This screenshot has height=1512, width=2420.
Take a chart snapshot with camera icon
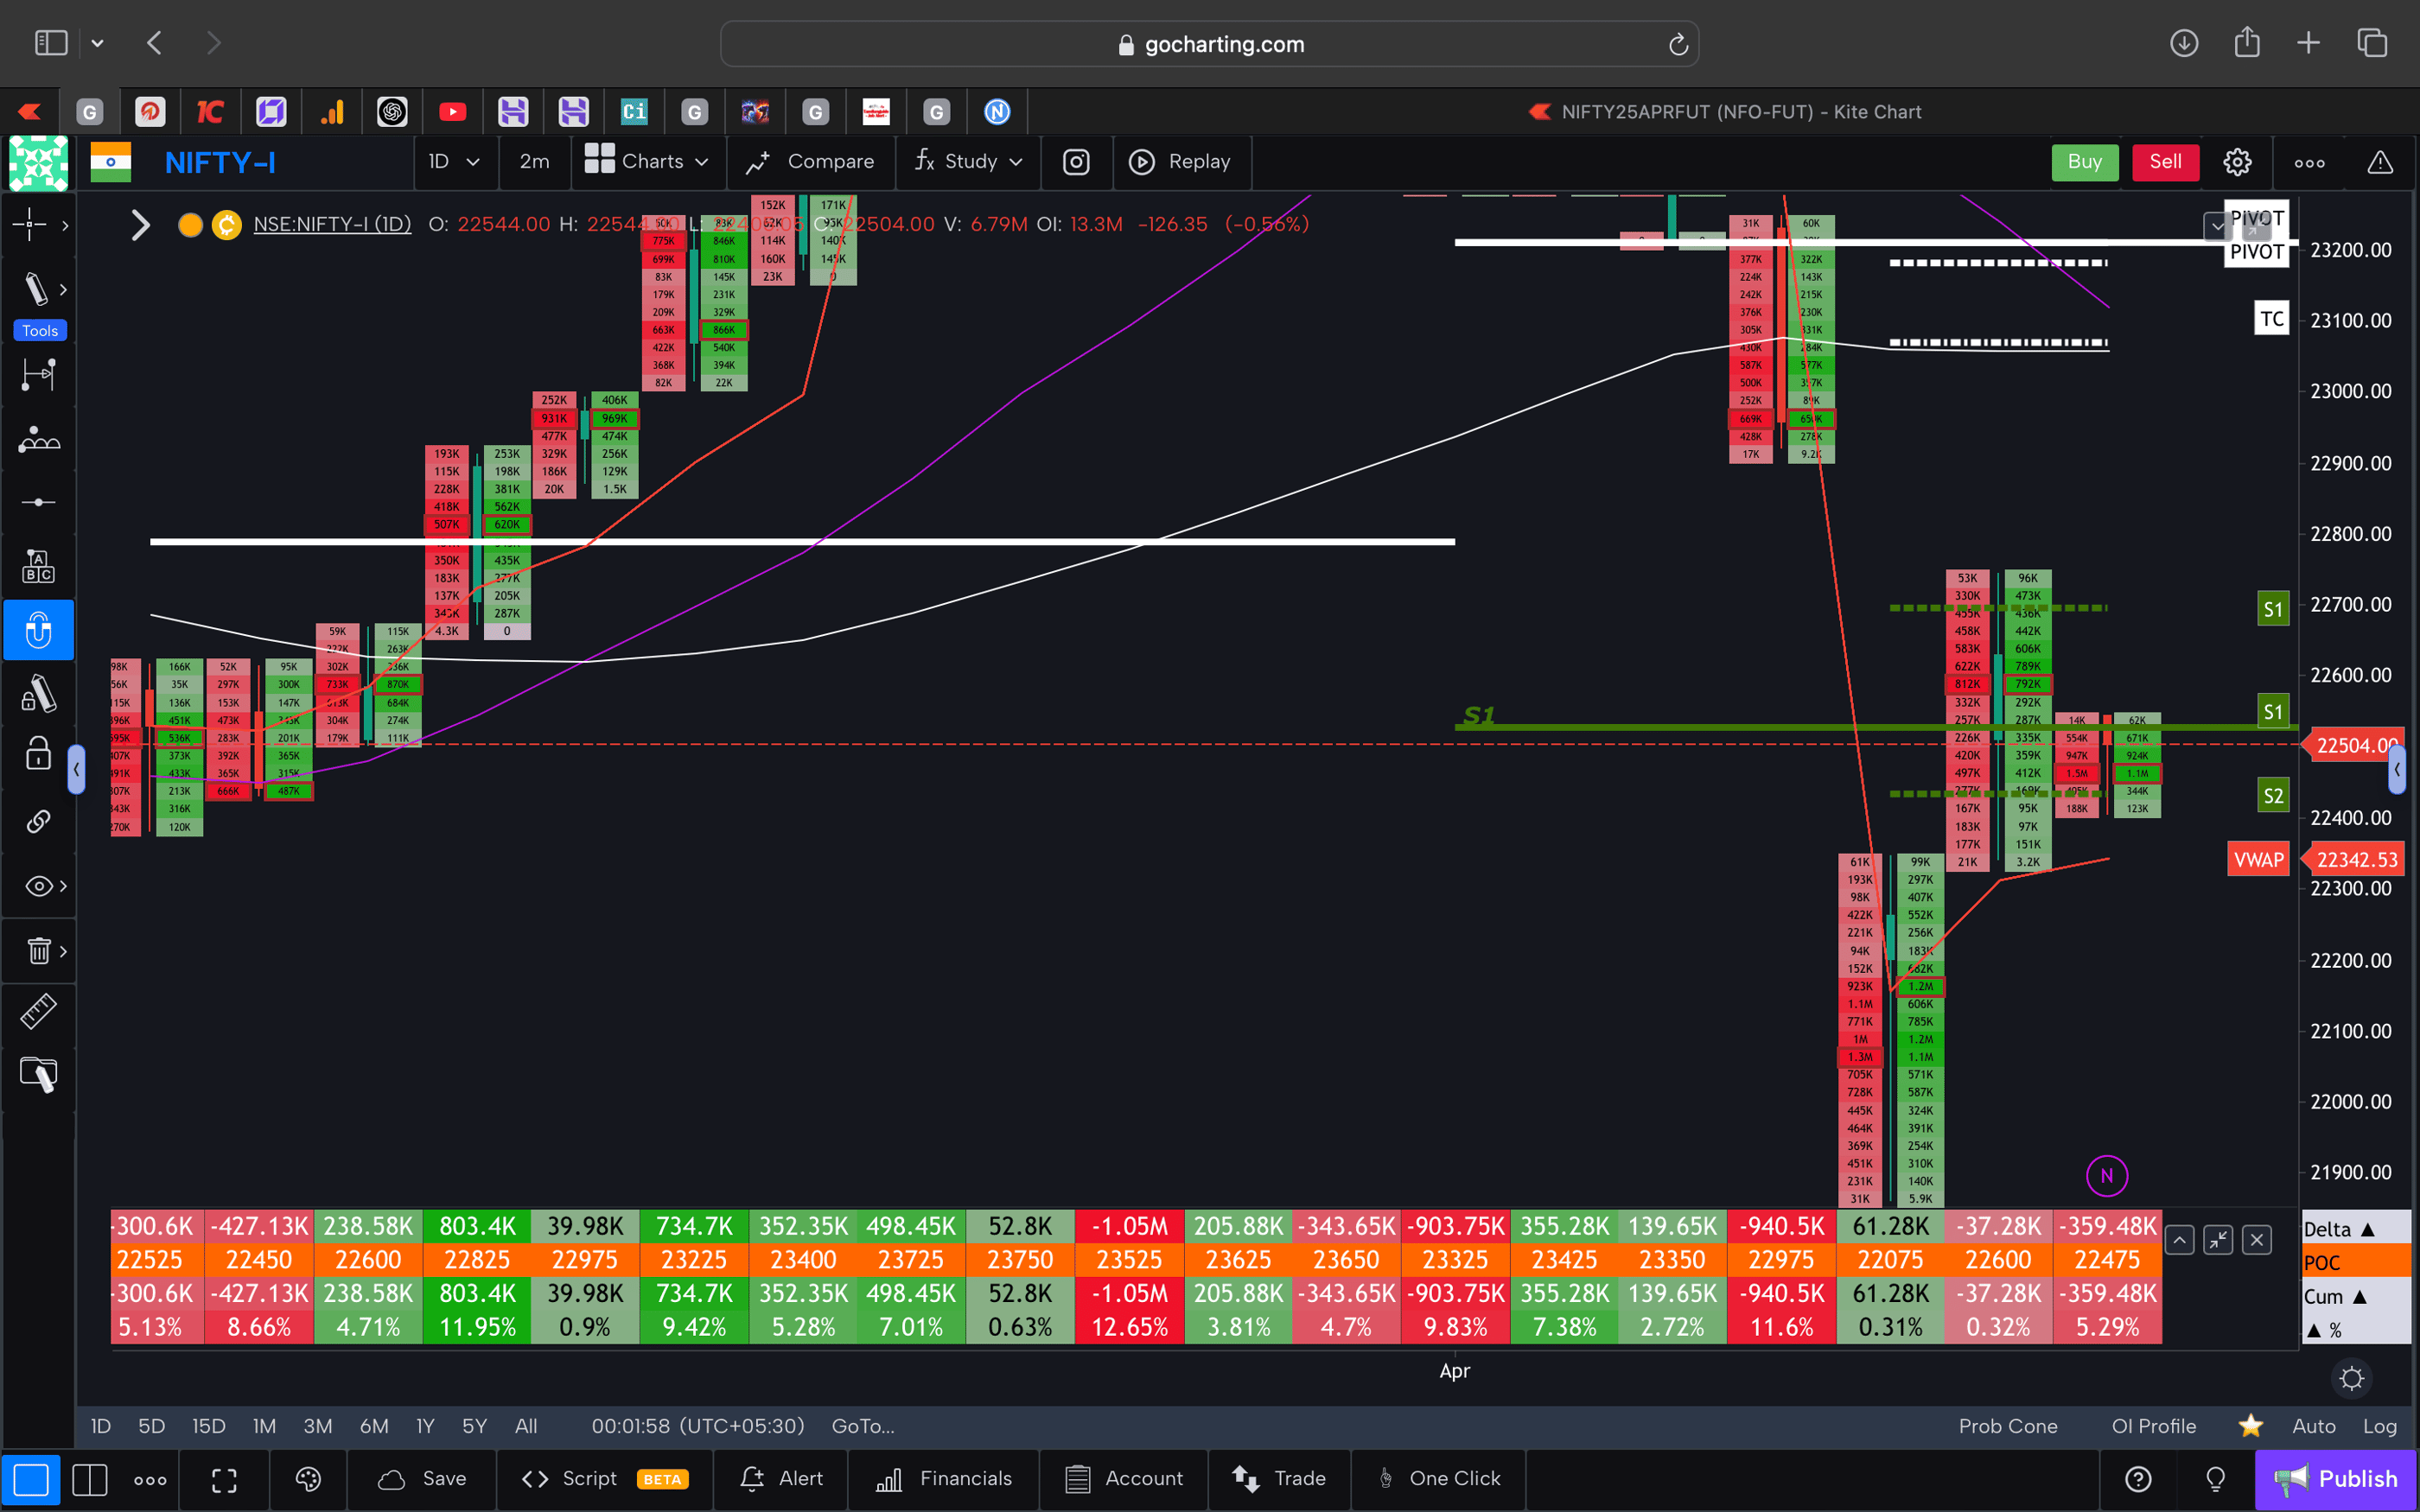[x=1076, y=162]
